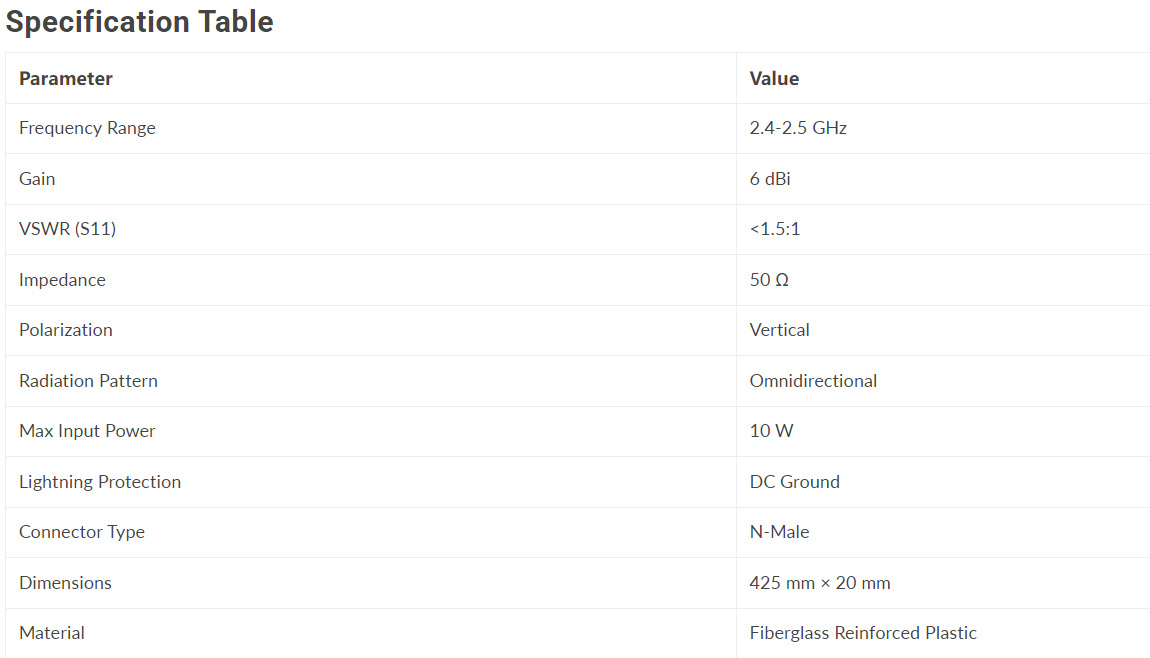
Task: Select the Max Input Power label
Action: (x=87, y=431)
